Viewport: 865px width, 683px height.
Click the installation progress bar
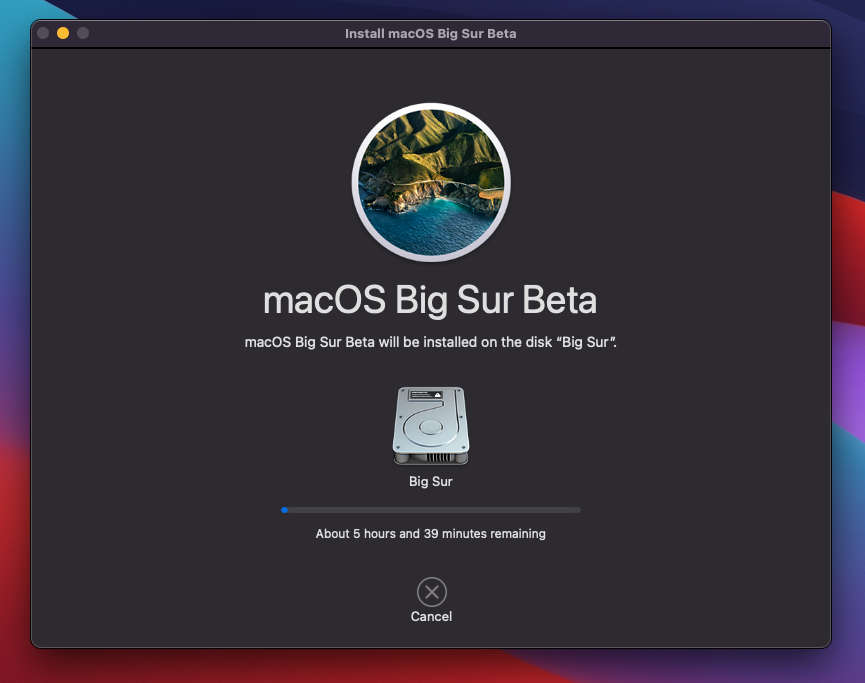431,510
